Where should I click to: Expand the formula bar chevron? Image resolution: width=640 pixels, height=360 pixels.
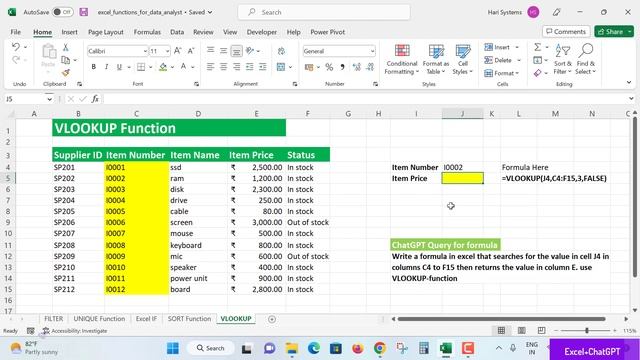point(631,99)
